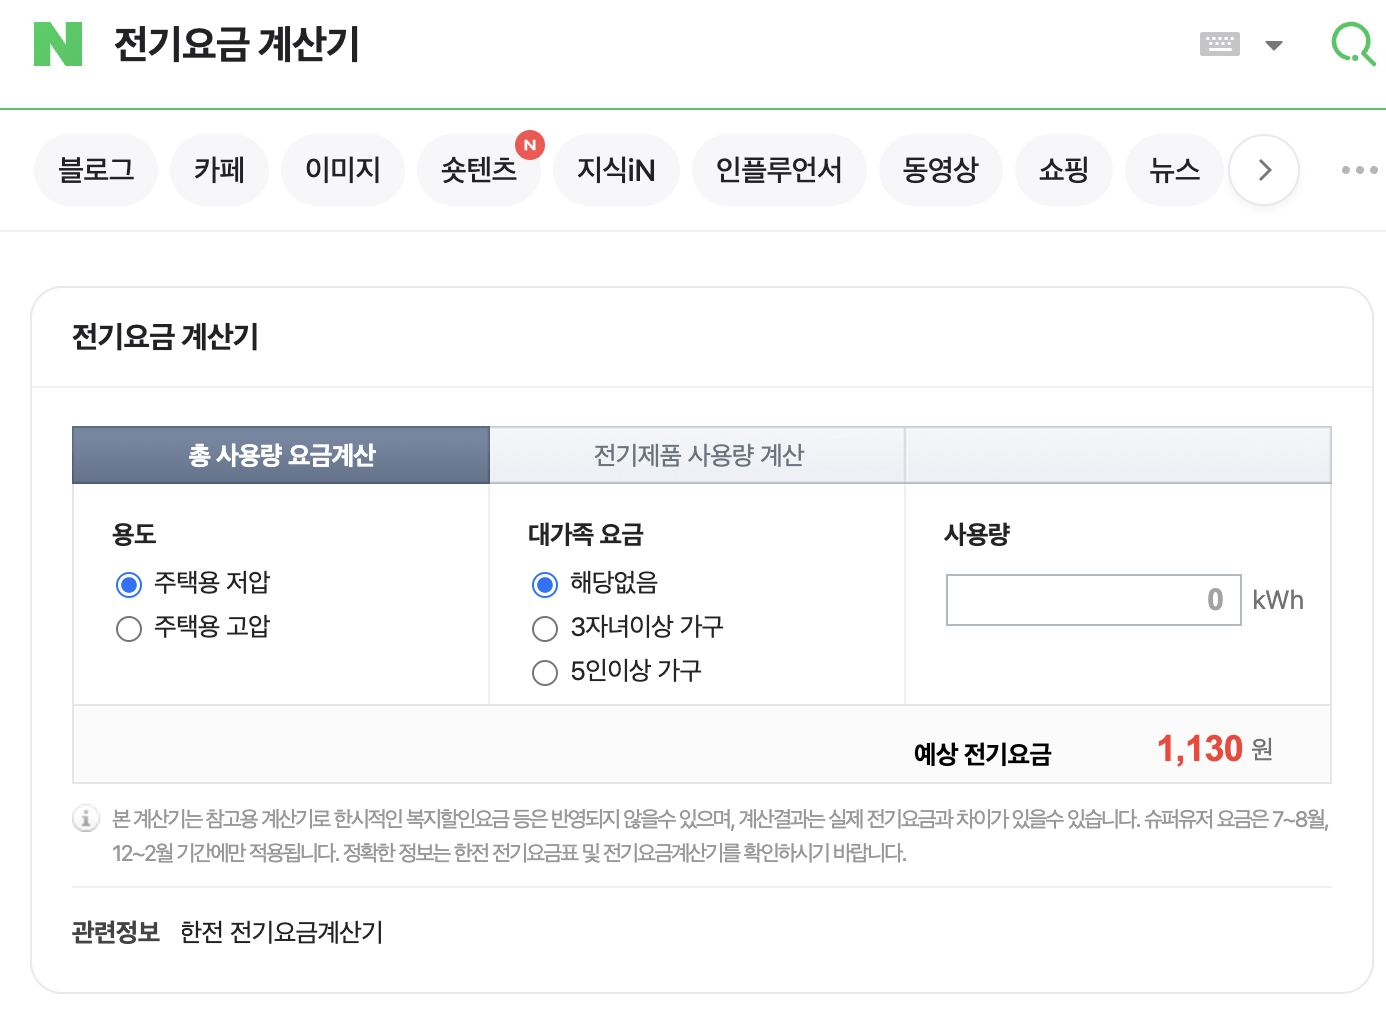Expand the keyboard input method dropdown arrow
The height and width of the screenshot is (1020, 1386).
[1274, 44]
